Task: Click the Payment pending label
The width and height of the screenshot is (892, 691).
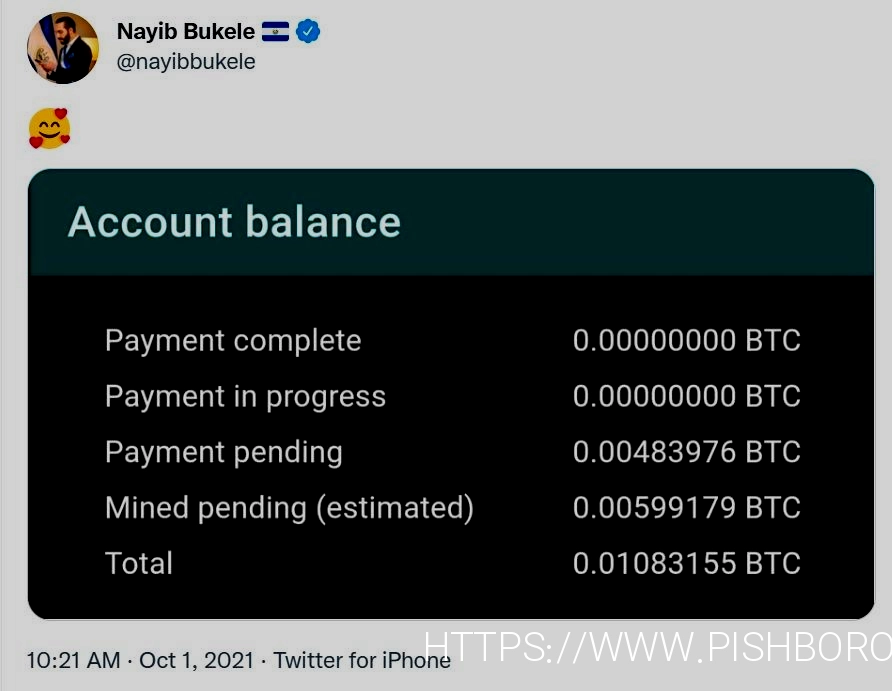Action: click(224, 452)
